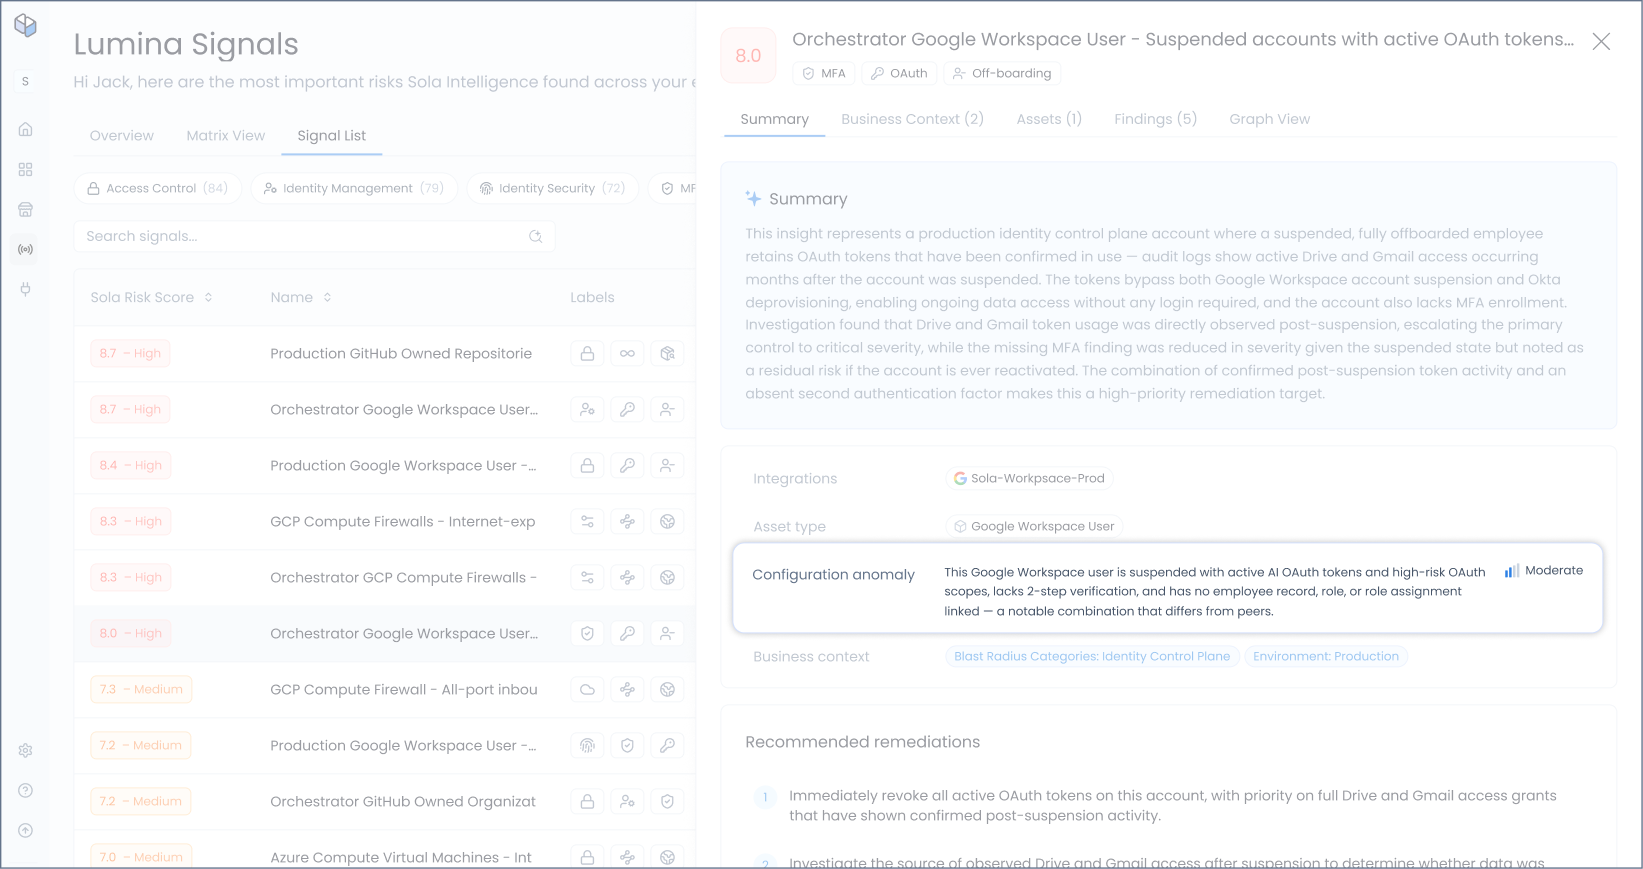1643x869 pixels.
Task: Open the Findings (5) tab
Action: pos(1155,119)
